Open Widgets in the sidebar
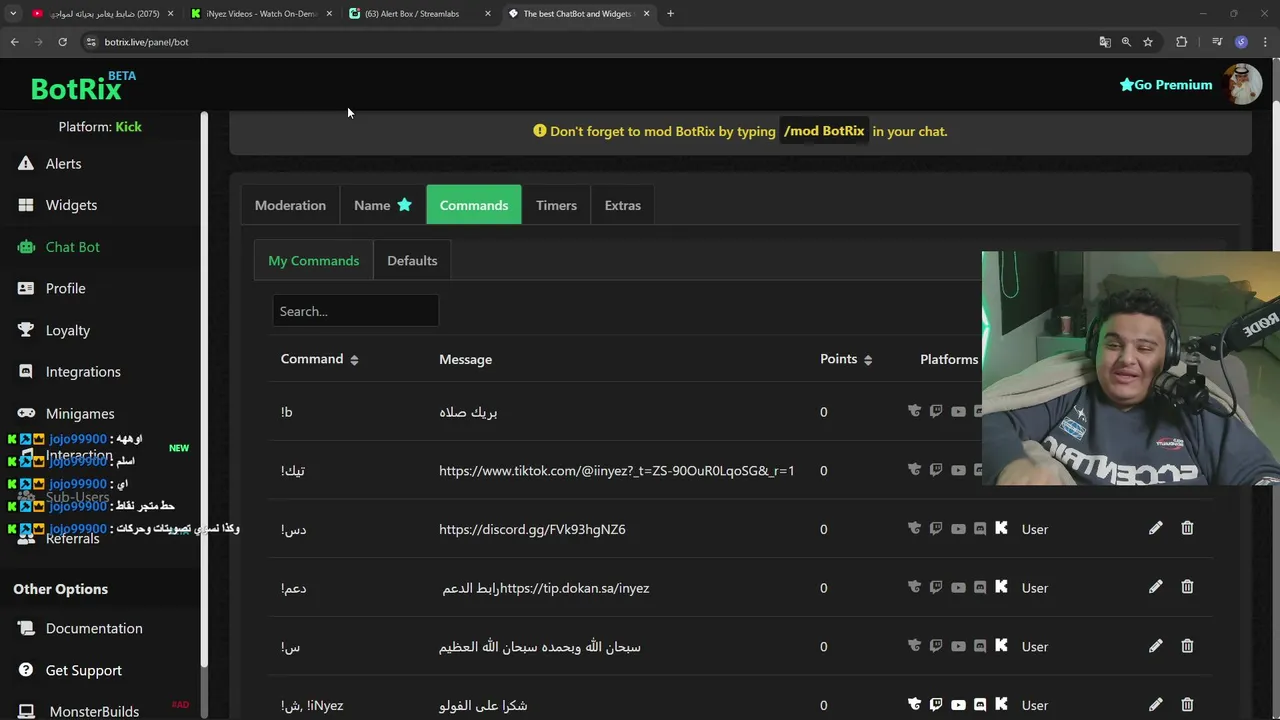The image size is (1280, 720). pyautogui.click(x=71, y=205)
